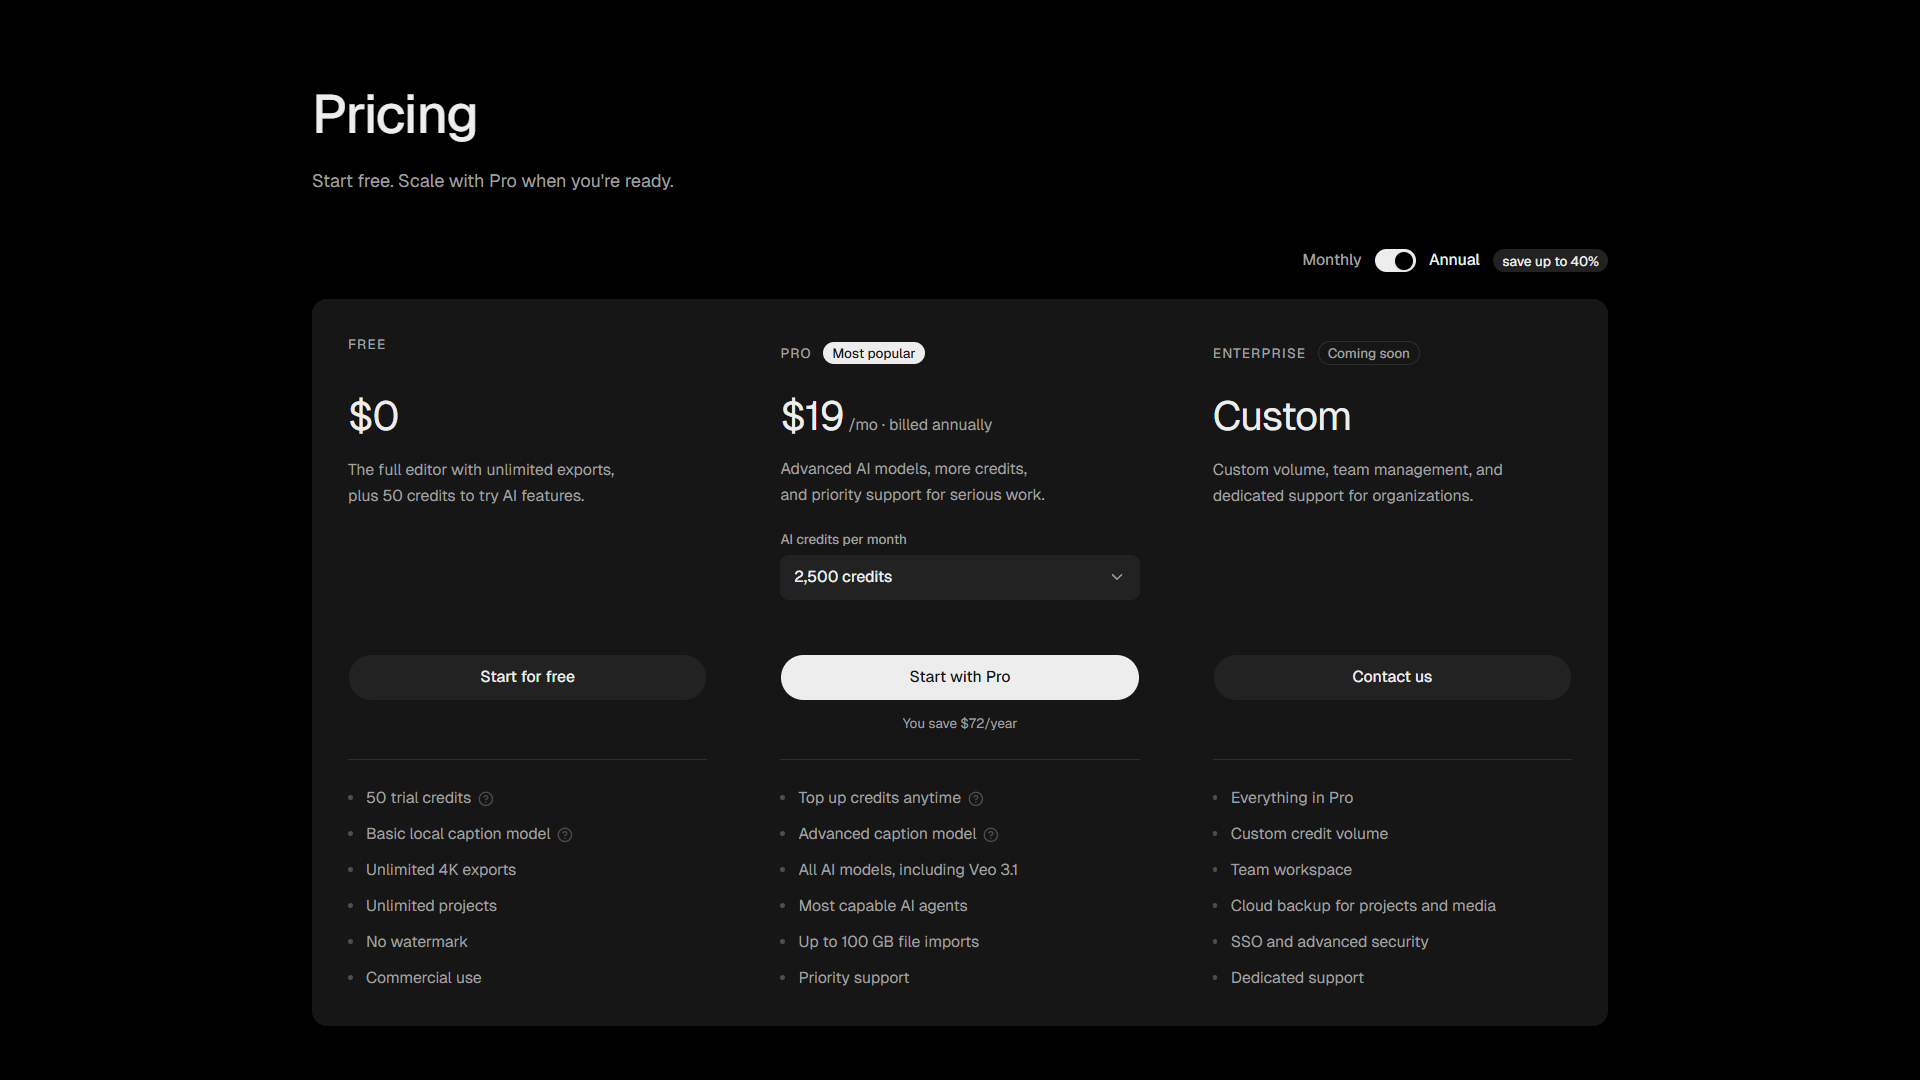This screenshot has height=1080, width=1920.
Task: Click the $19 price
Action: (x=812, y=416)
